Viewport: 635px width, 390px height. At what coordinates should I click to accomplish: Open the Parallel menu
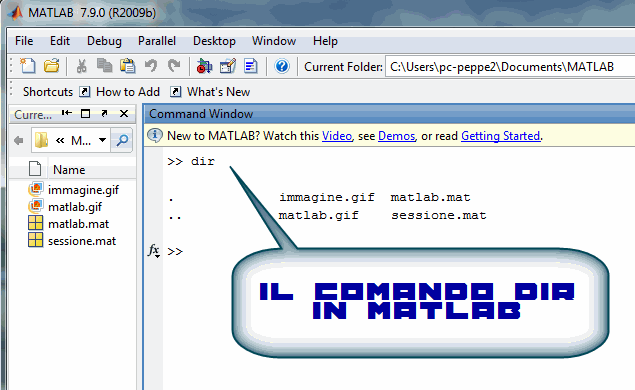coord(157,41)
